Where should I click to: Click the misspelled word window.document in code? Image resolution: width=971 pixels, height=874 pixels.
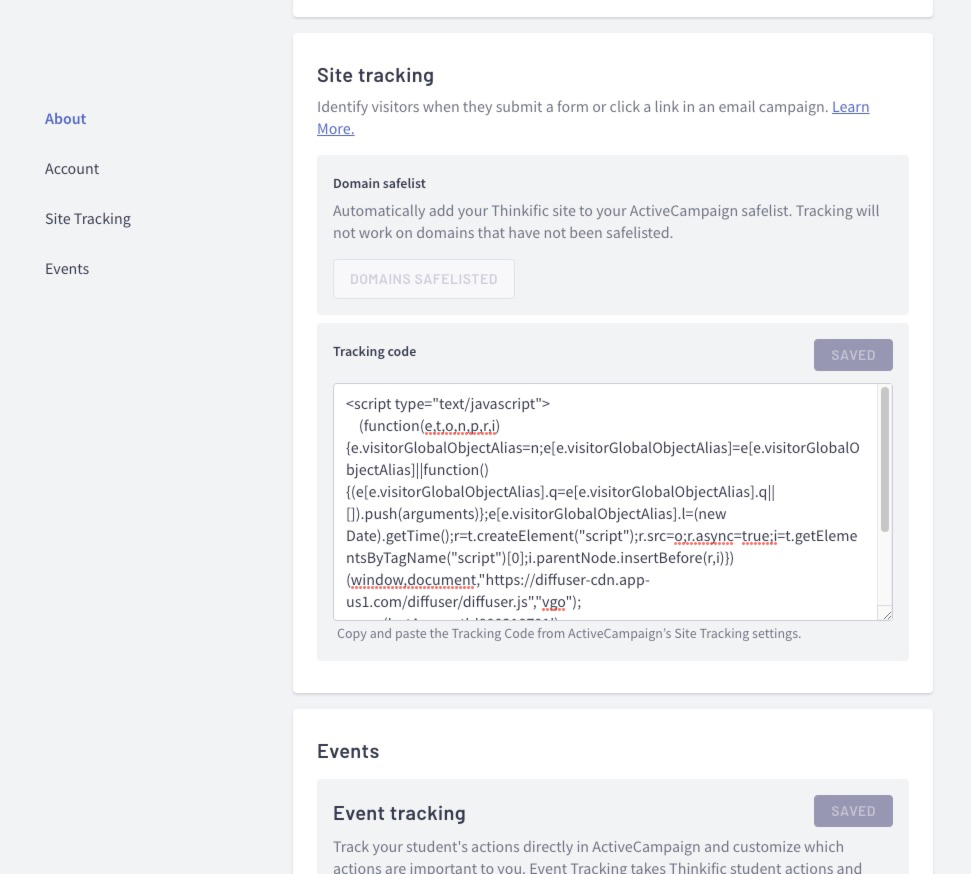pyautogui.click(x=414, y=580)
